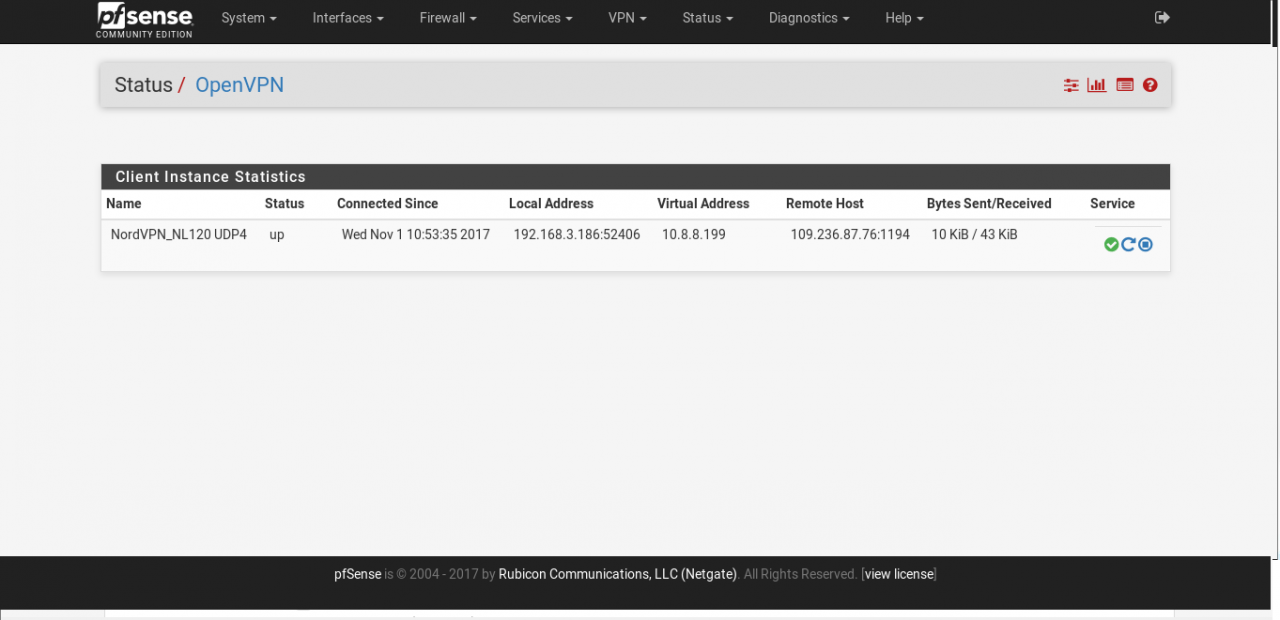Open related status bar chart icon

pyautogui.click(x=1097, y=85)
